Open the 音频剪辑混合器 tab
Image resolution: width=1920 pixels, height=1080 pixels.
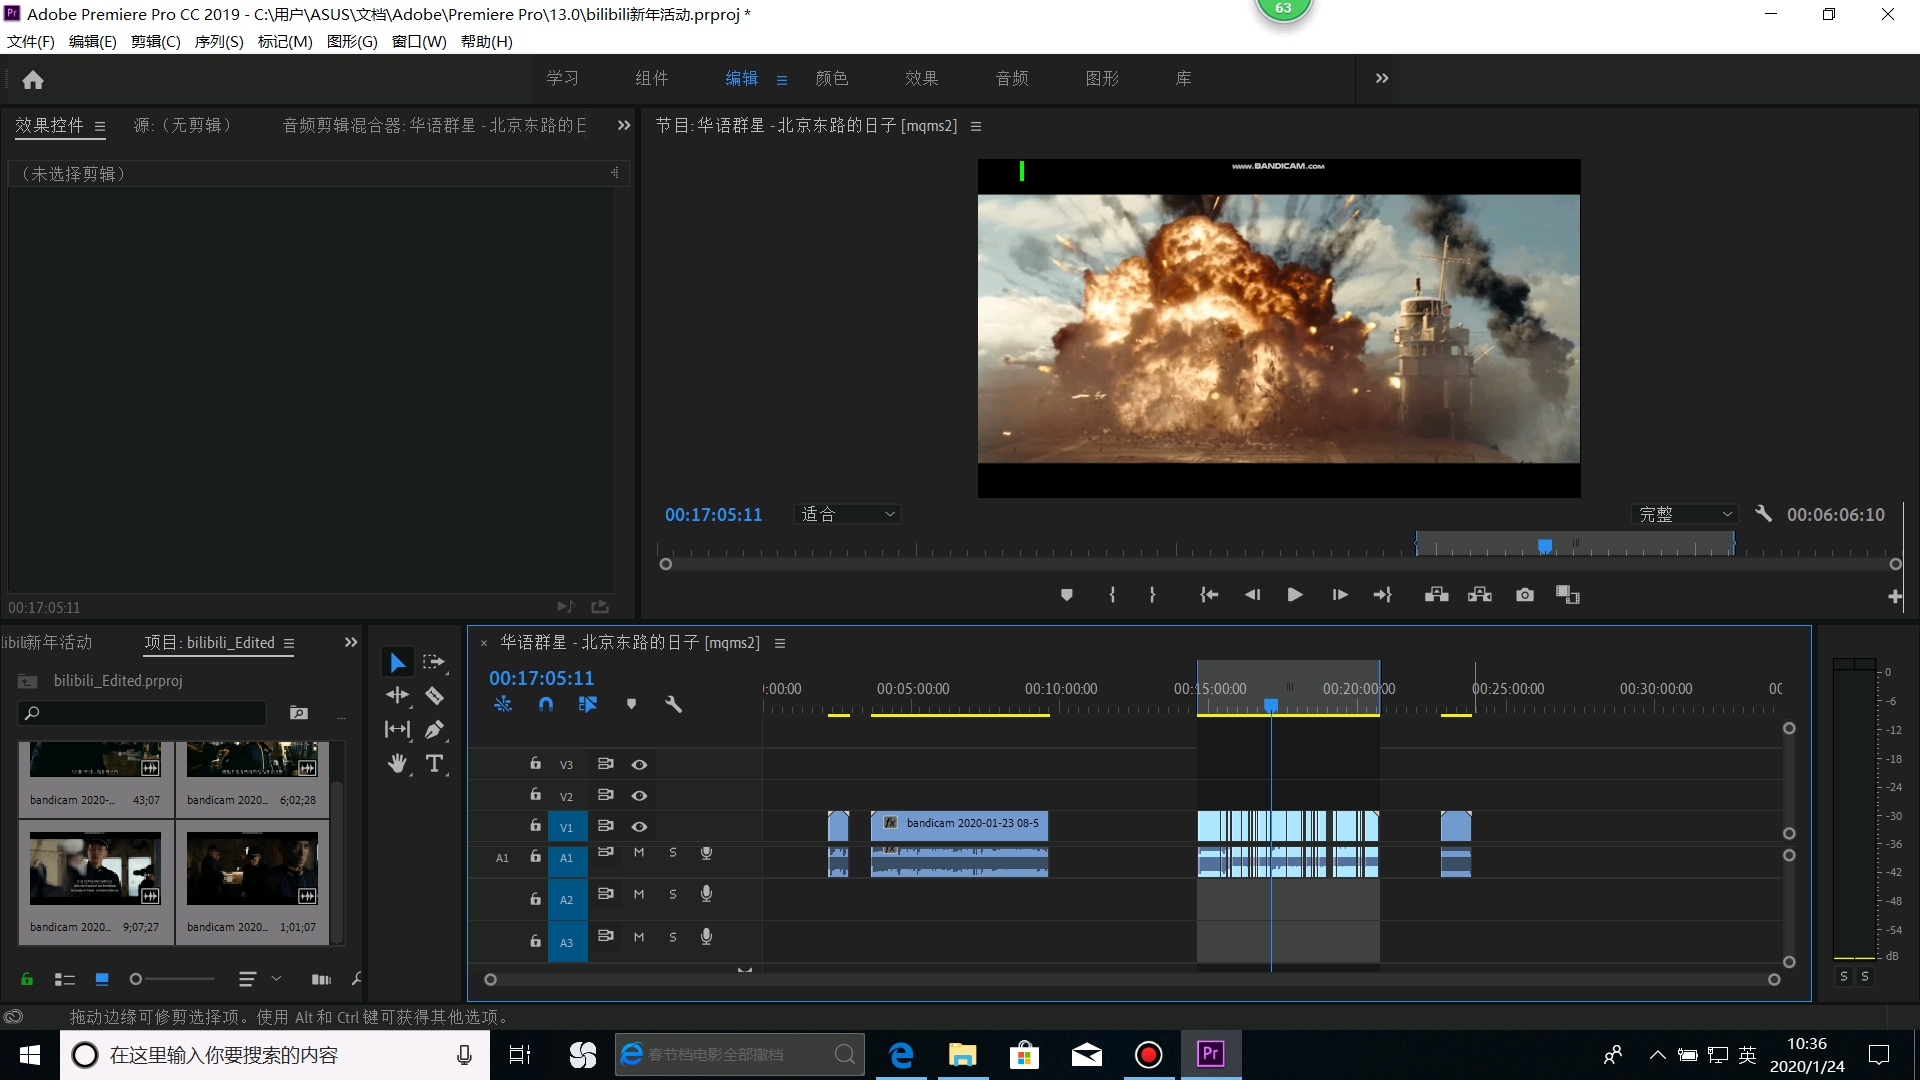[435, 125]
